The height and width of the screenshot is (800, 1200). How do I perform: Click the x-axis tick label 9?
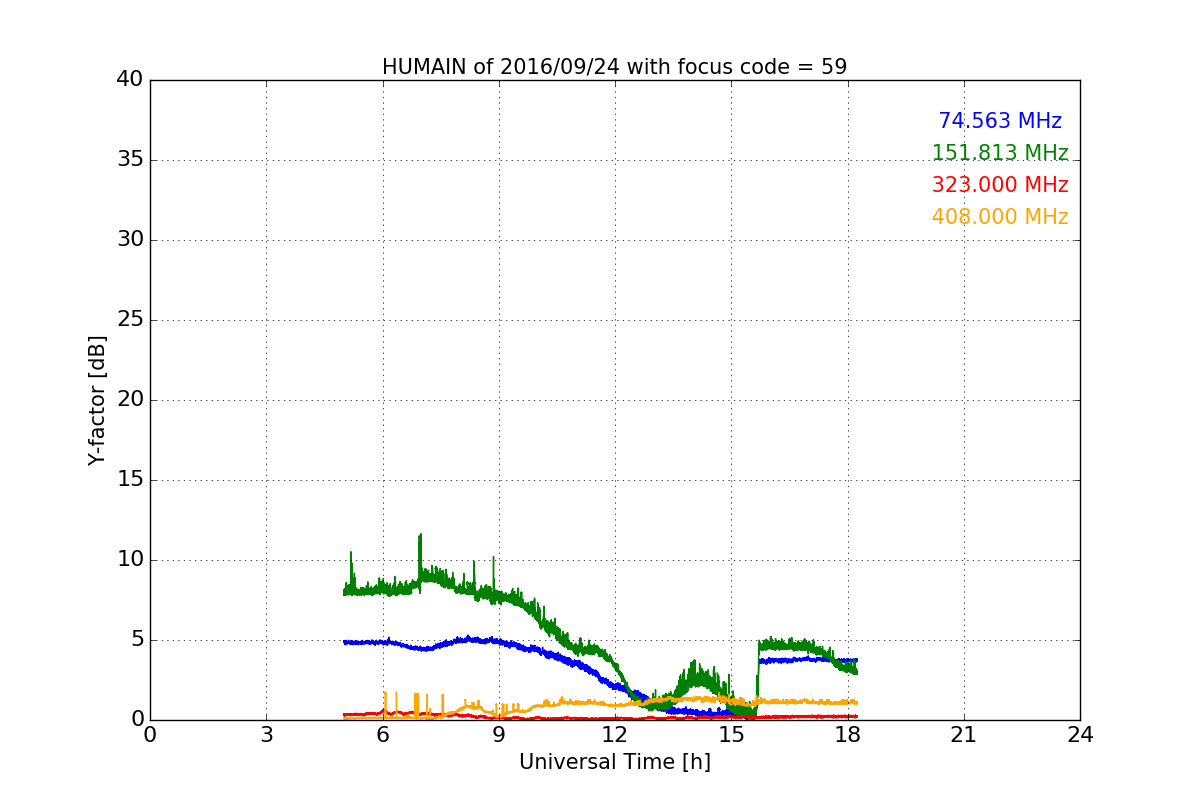(x=499, y=734)
